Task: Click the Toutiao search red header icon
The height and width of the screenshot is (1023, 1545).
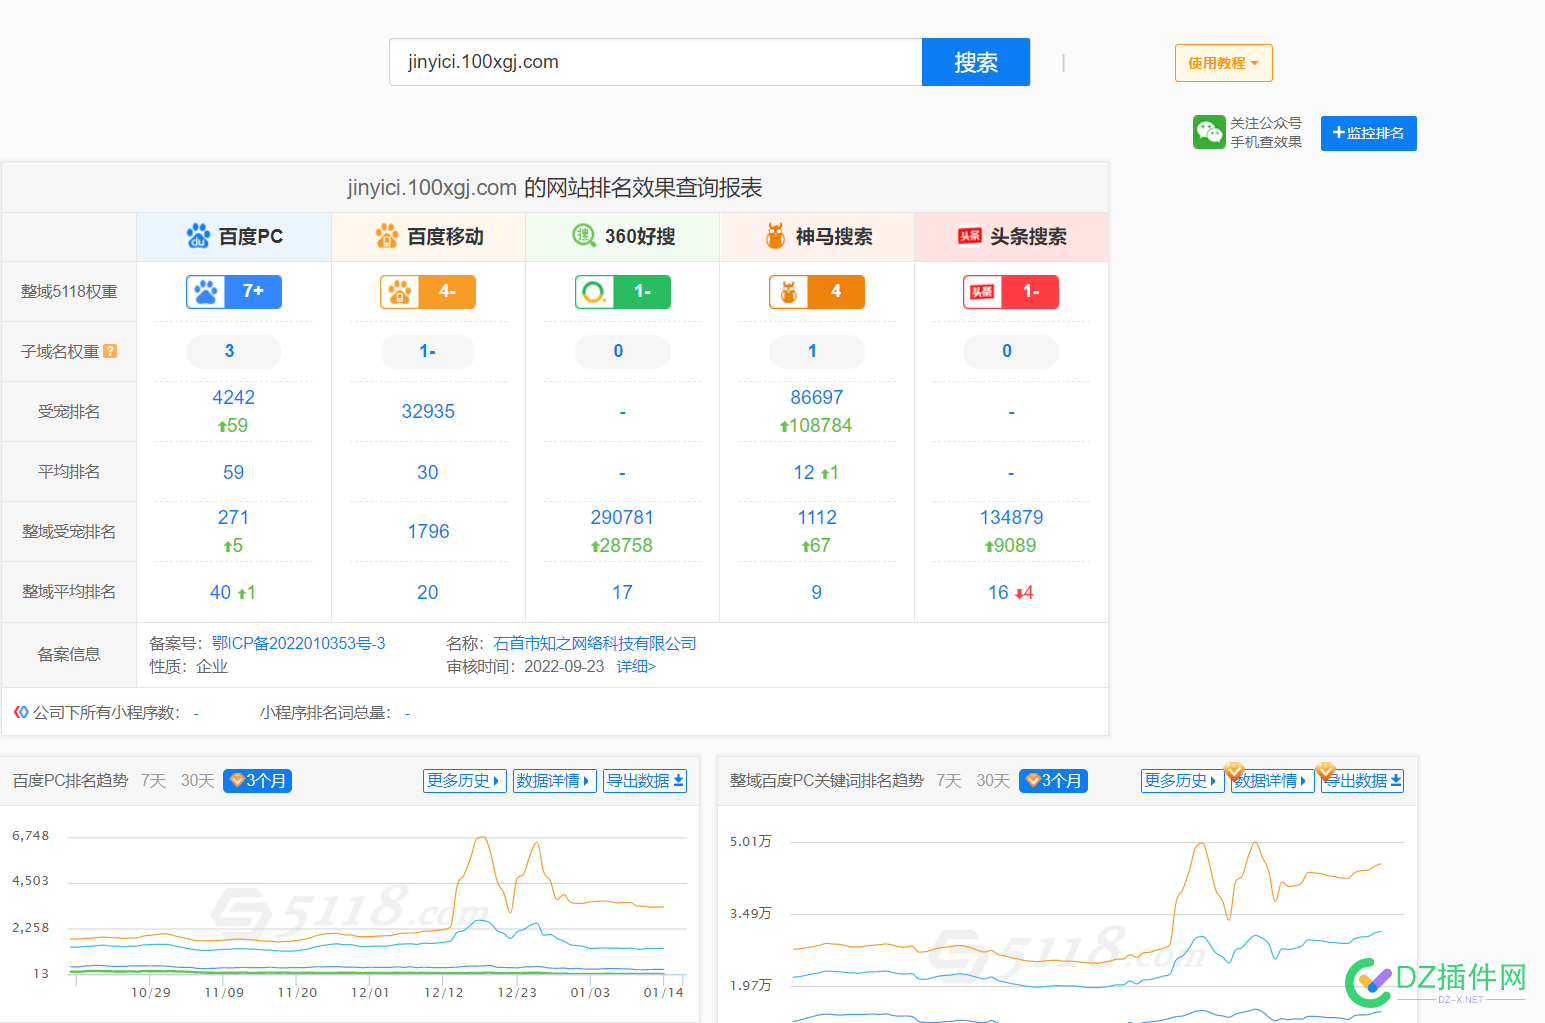Action: (x=970, y=236)
